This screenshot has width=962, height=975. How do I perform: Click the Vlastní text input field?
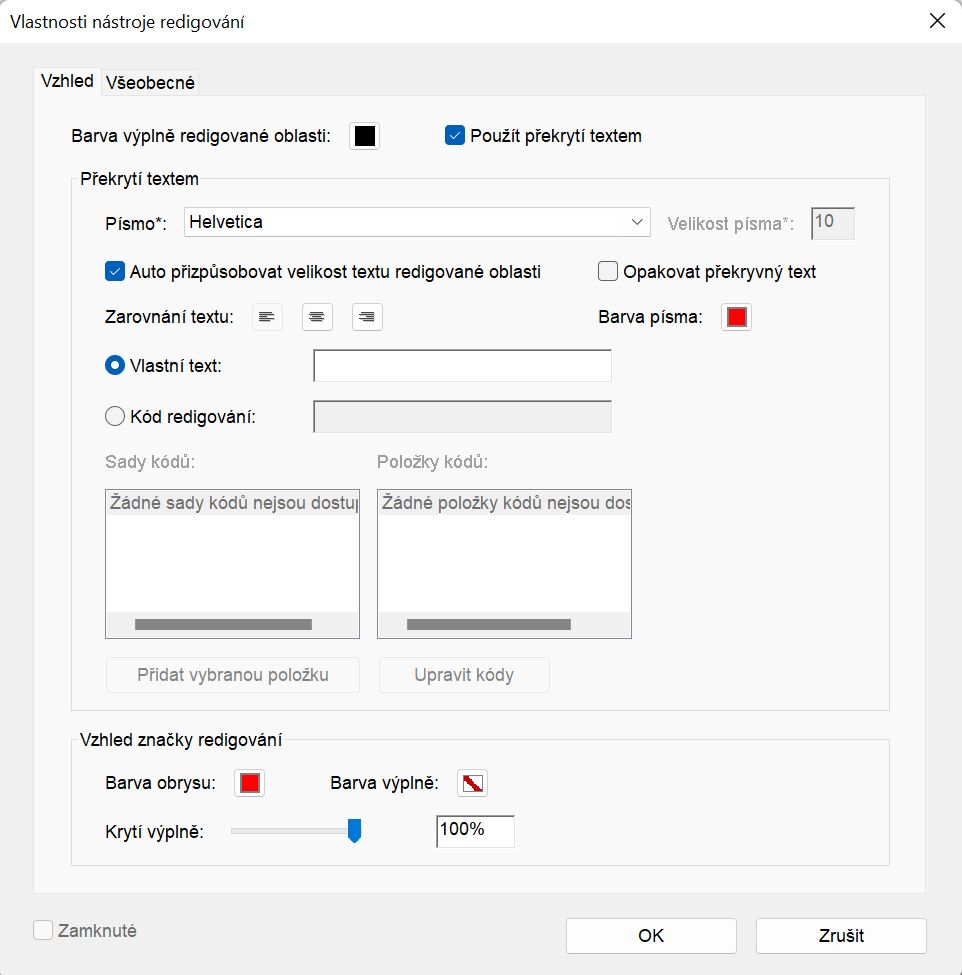[462, 366]
